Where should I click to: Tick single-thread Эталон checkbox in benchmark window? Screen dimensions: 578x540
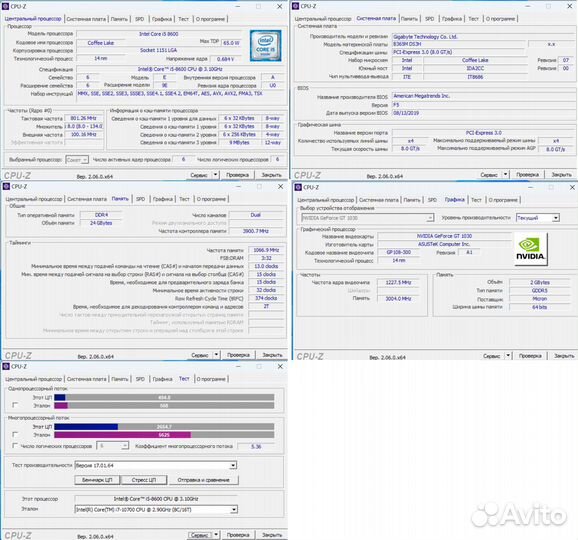click(x=15, y=405)
